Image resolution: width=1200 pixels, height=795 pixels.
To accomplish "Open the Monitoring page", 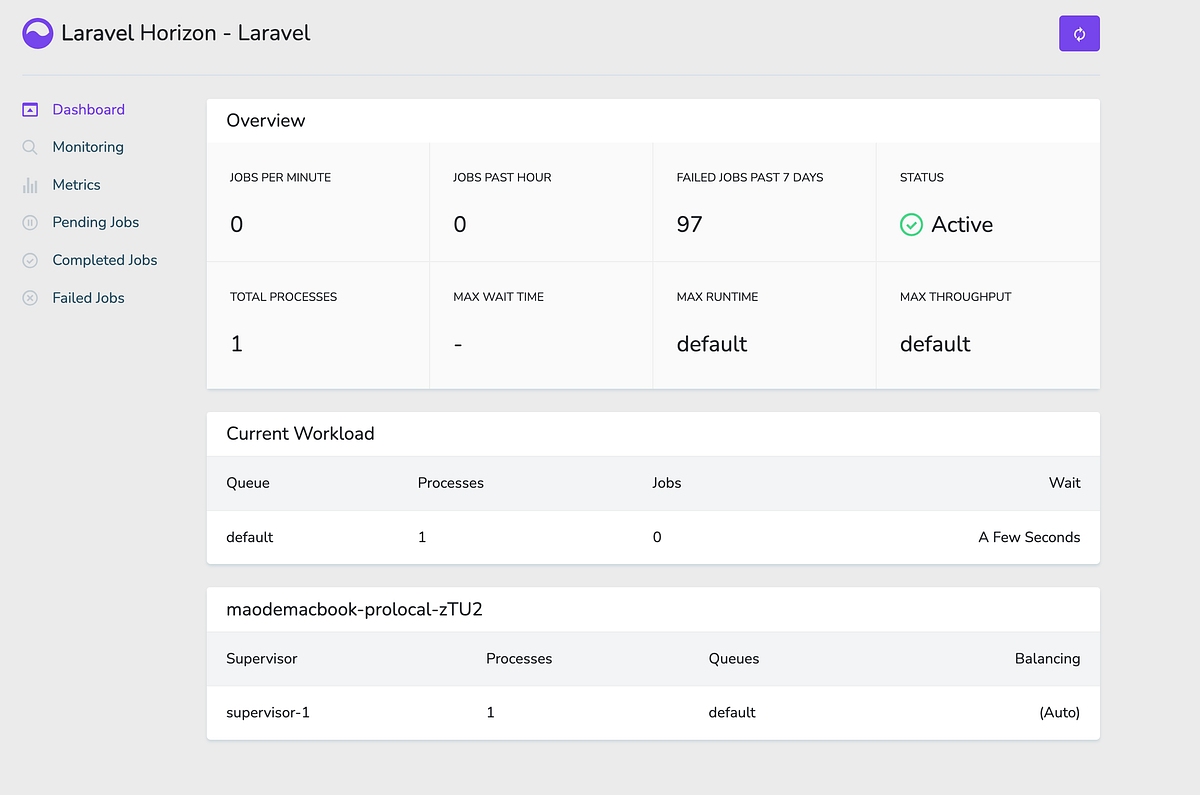I will [x=88, y=146].
